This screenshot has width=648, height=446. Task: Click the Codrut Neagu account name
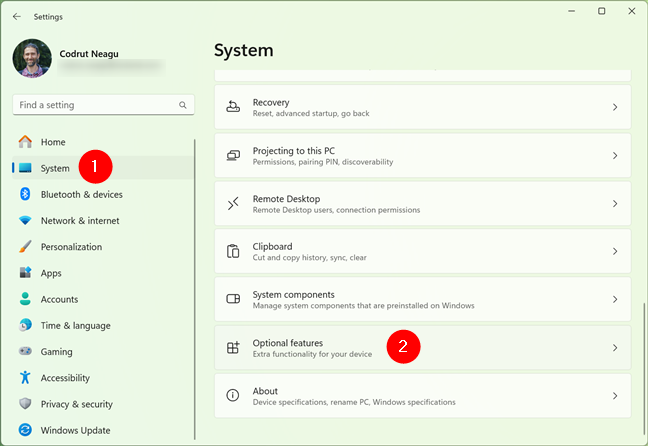tap(89, 54)
